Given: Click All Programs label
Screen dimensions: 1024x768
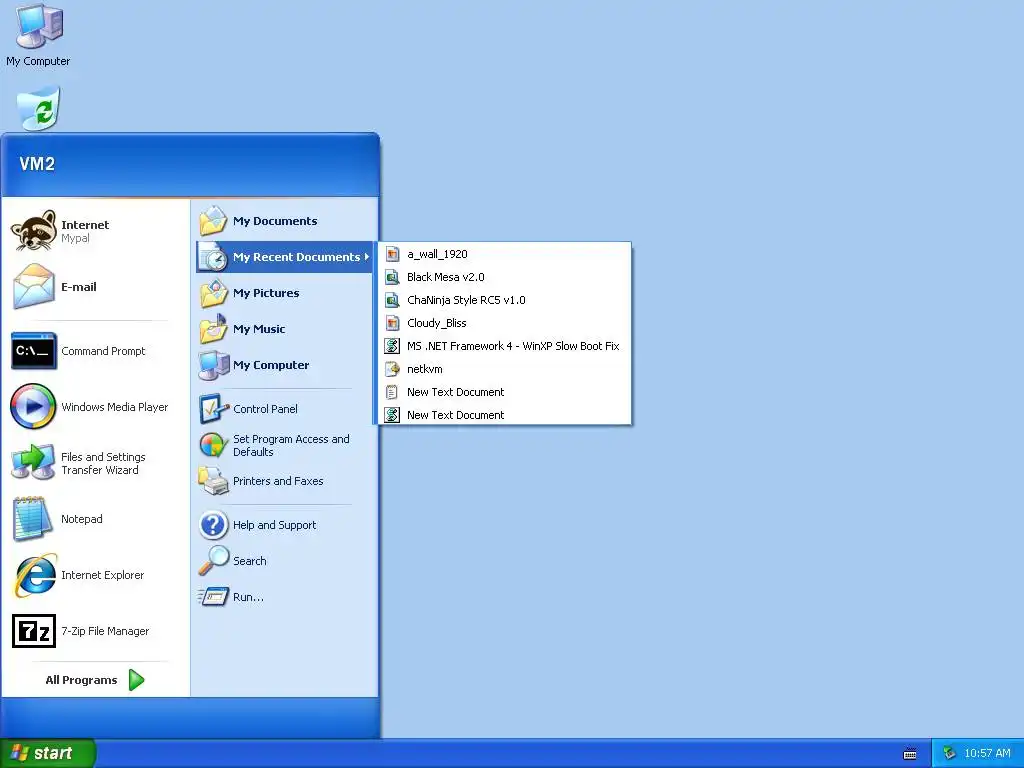Looking at the screenshot, I should pyautogui.click(x=81, y=680).
